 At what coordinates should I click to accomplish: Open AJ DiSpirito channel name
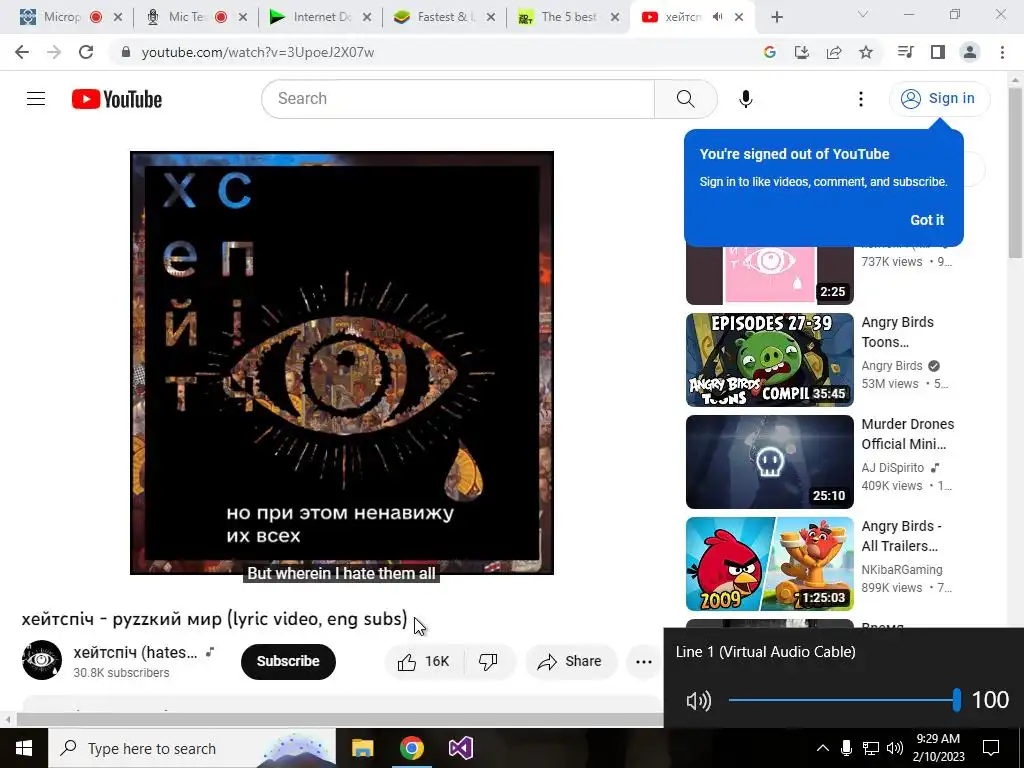892,468
